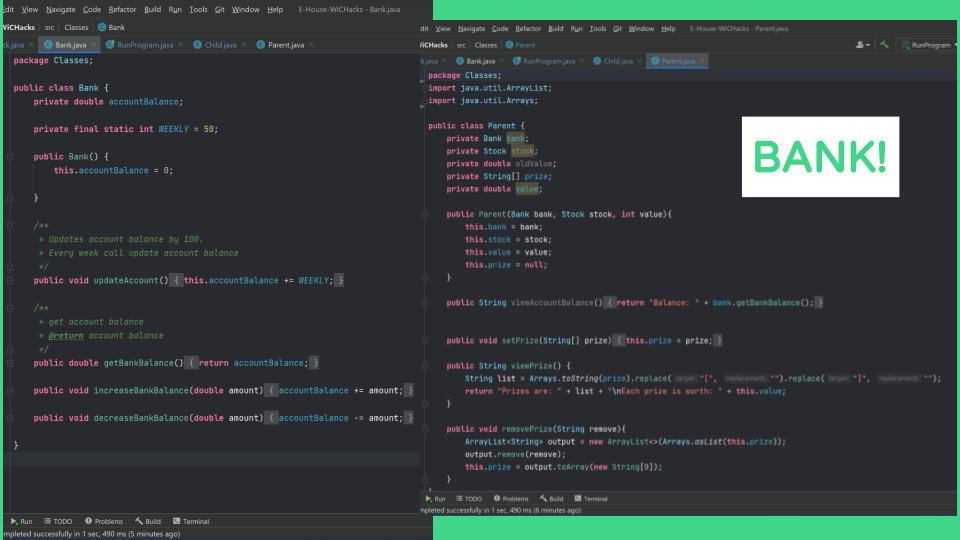Open Build tool window in left status strip
Image resolution: width=960 pixels, height=540 pixels.
pos(148,521)
